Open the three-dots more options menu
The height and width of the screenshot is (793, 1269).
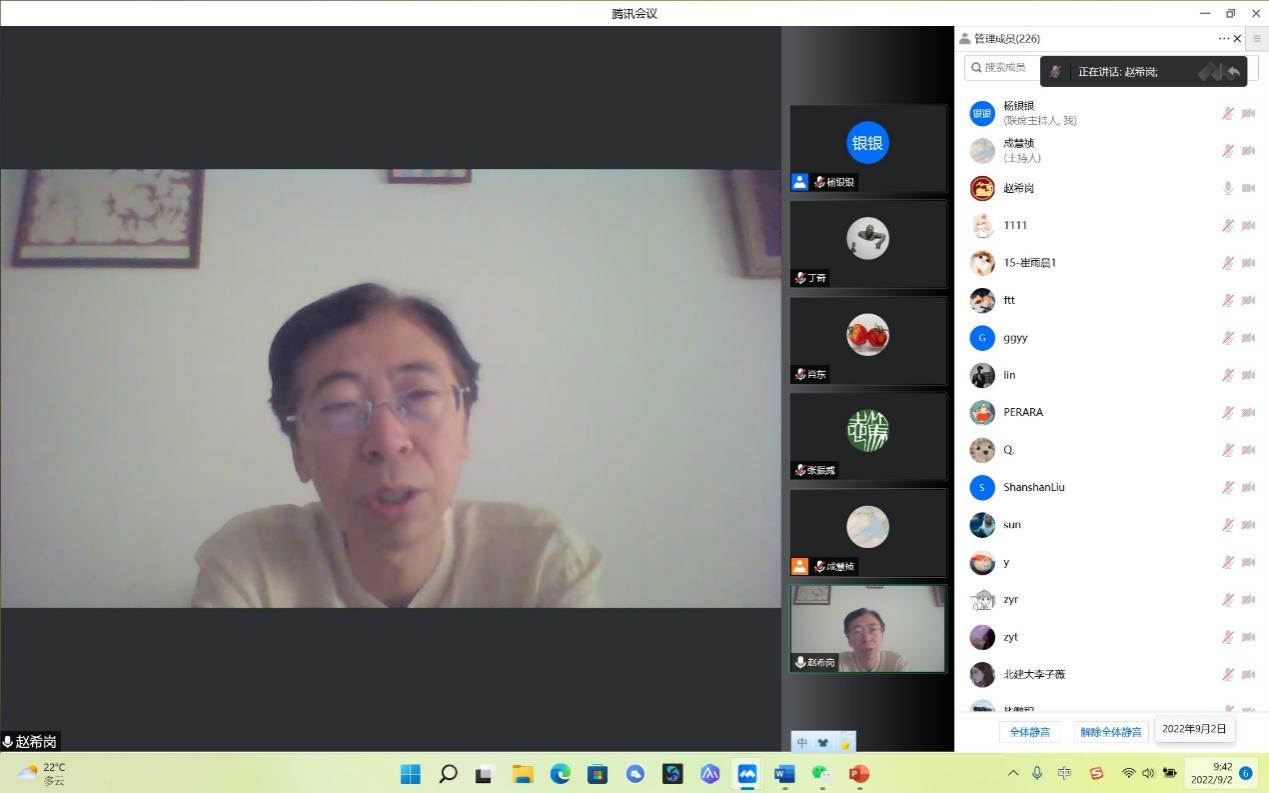click(x=1223, y=39)
